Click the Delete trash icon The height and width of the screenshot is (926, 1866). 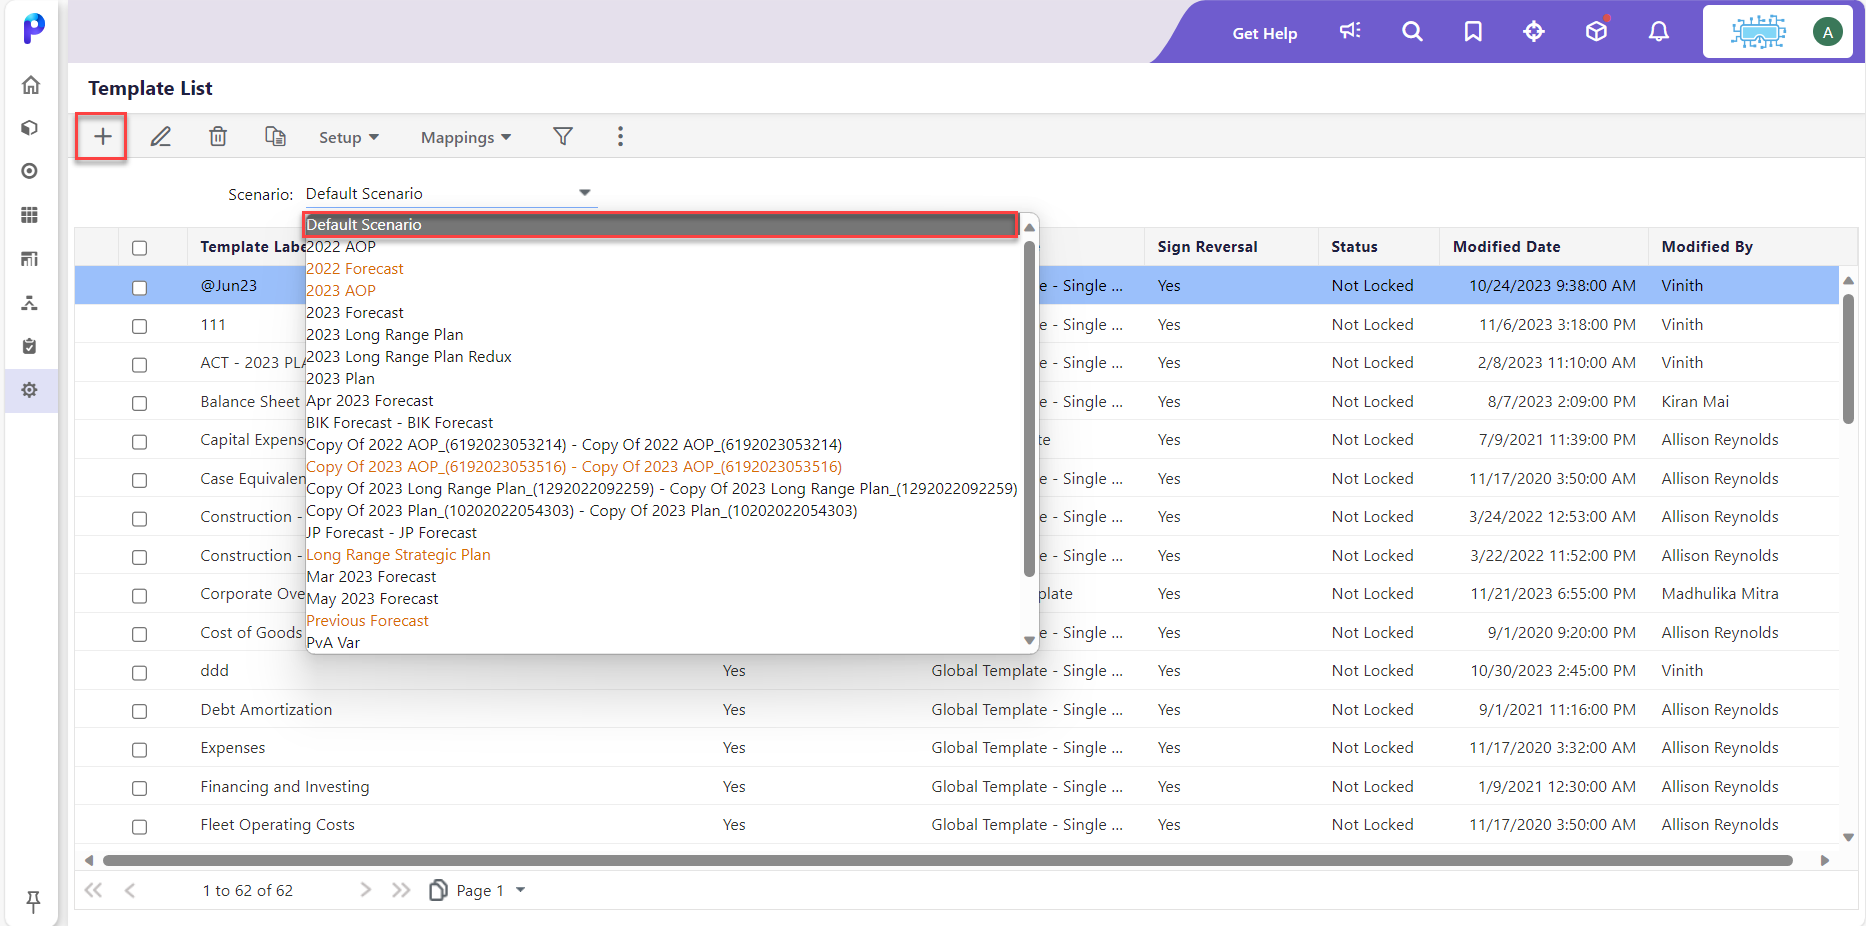[x=218, y=137]
